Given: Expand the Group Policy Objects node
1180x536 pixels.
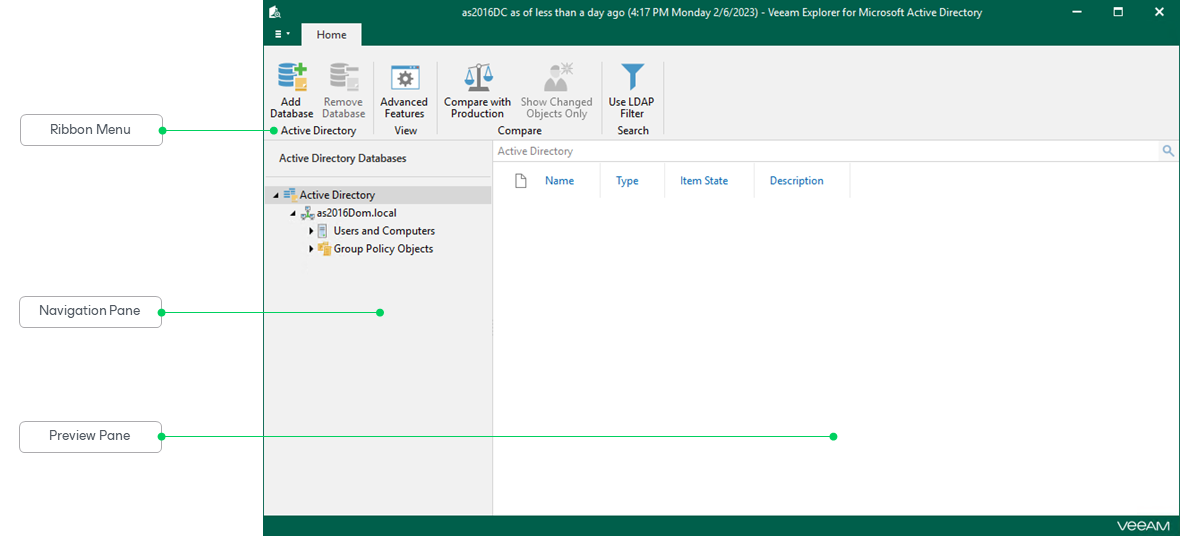Looking at the screenshot, I should coord(311,249).
